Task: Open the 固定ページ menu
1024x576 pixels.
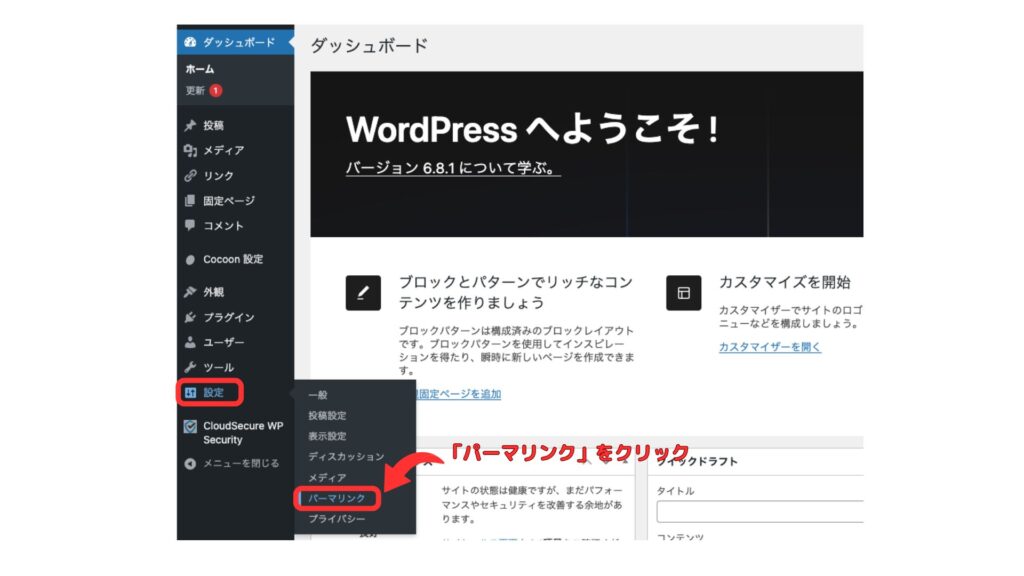Action: pos(229,200)
